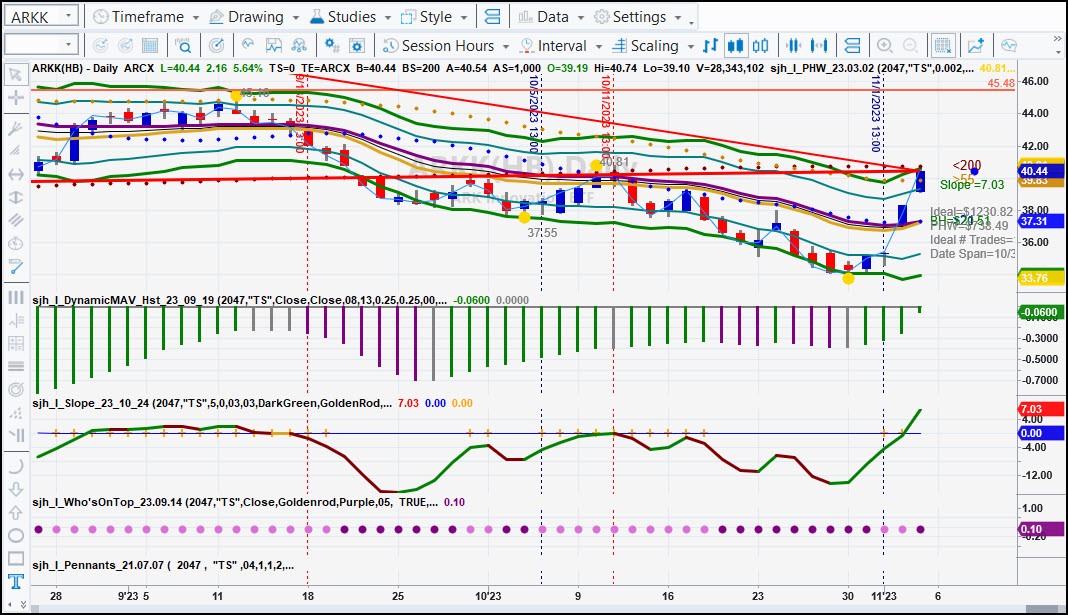1068x615 pixels.
Task: Select the ellipse drawing tool
Action: point(15,535)
